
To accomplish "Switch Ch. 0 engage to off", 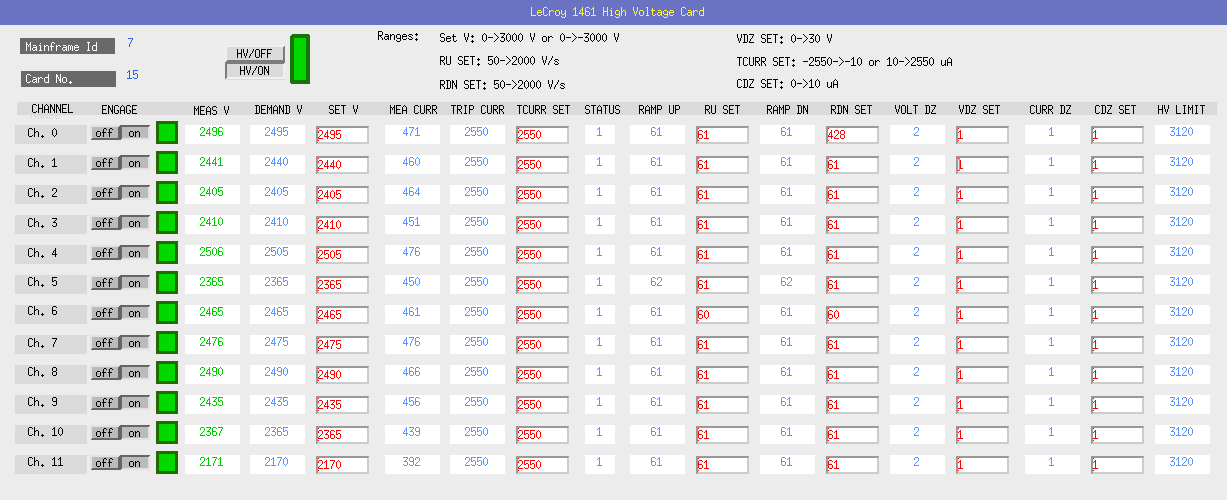I will 104,133.
